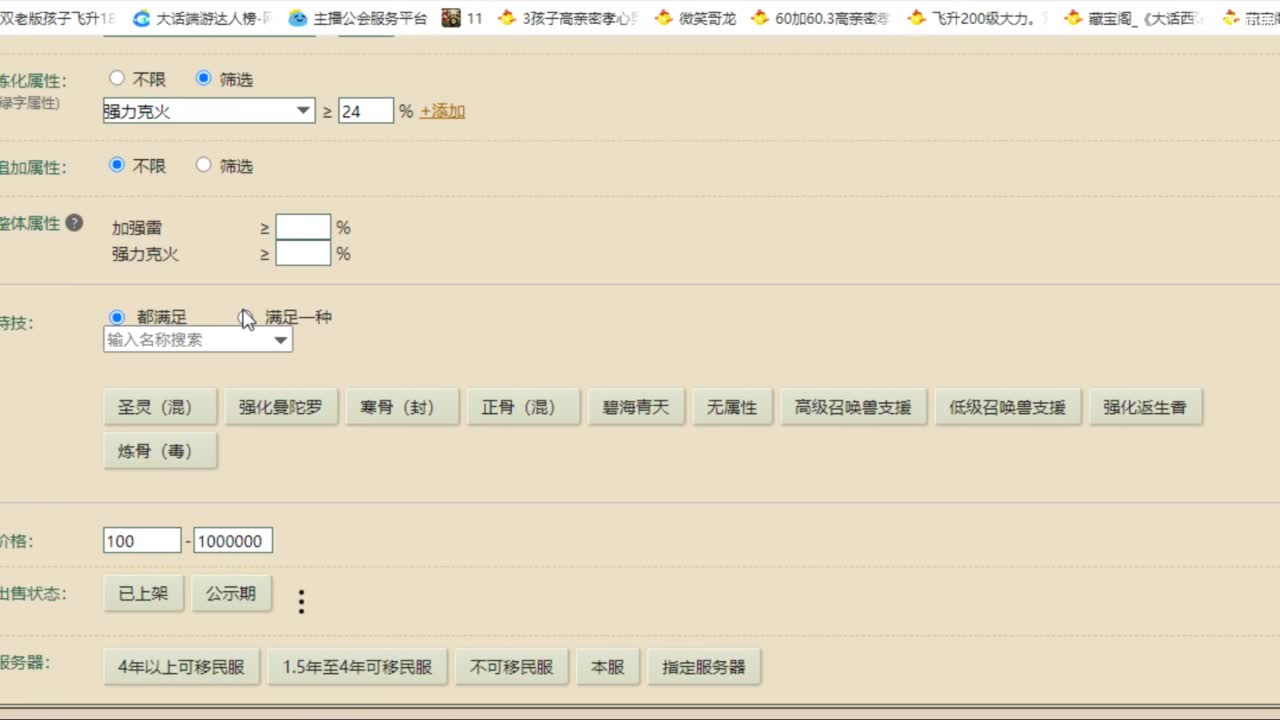This screenshot has width=1280, height=720.
Task: Select the 强化返生香 skill button
Action: (1145, 407)
